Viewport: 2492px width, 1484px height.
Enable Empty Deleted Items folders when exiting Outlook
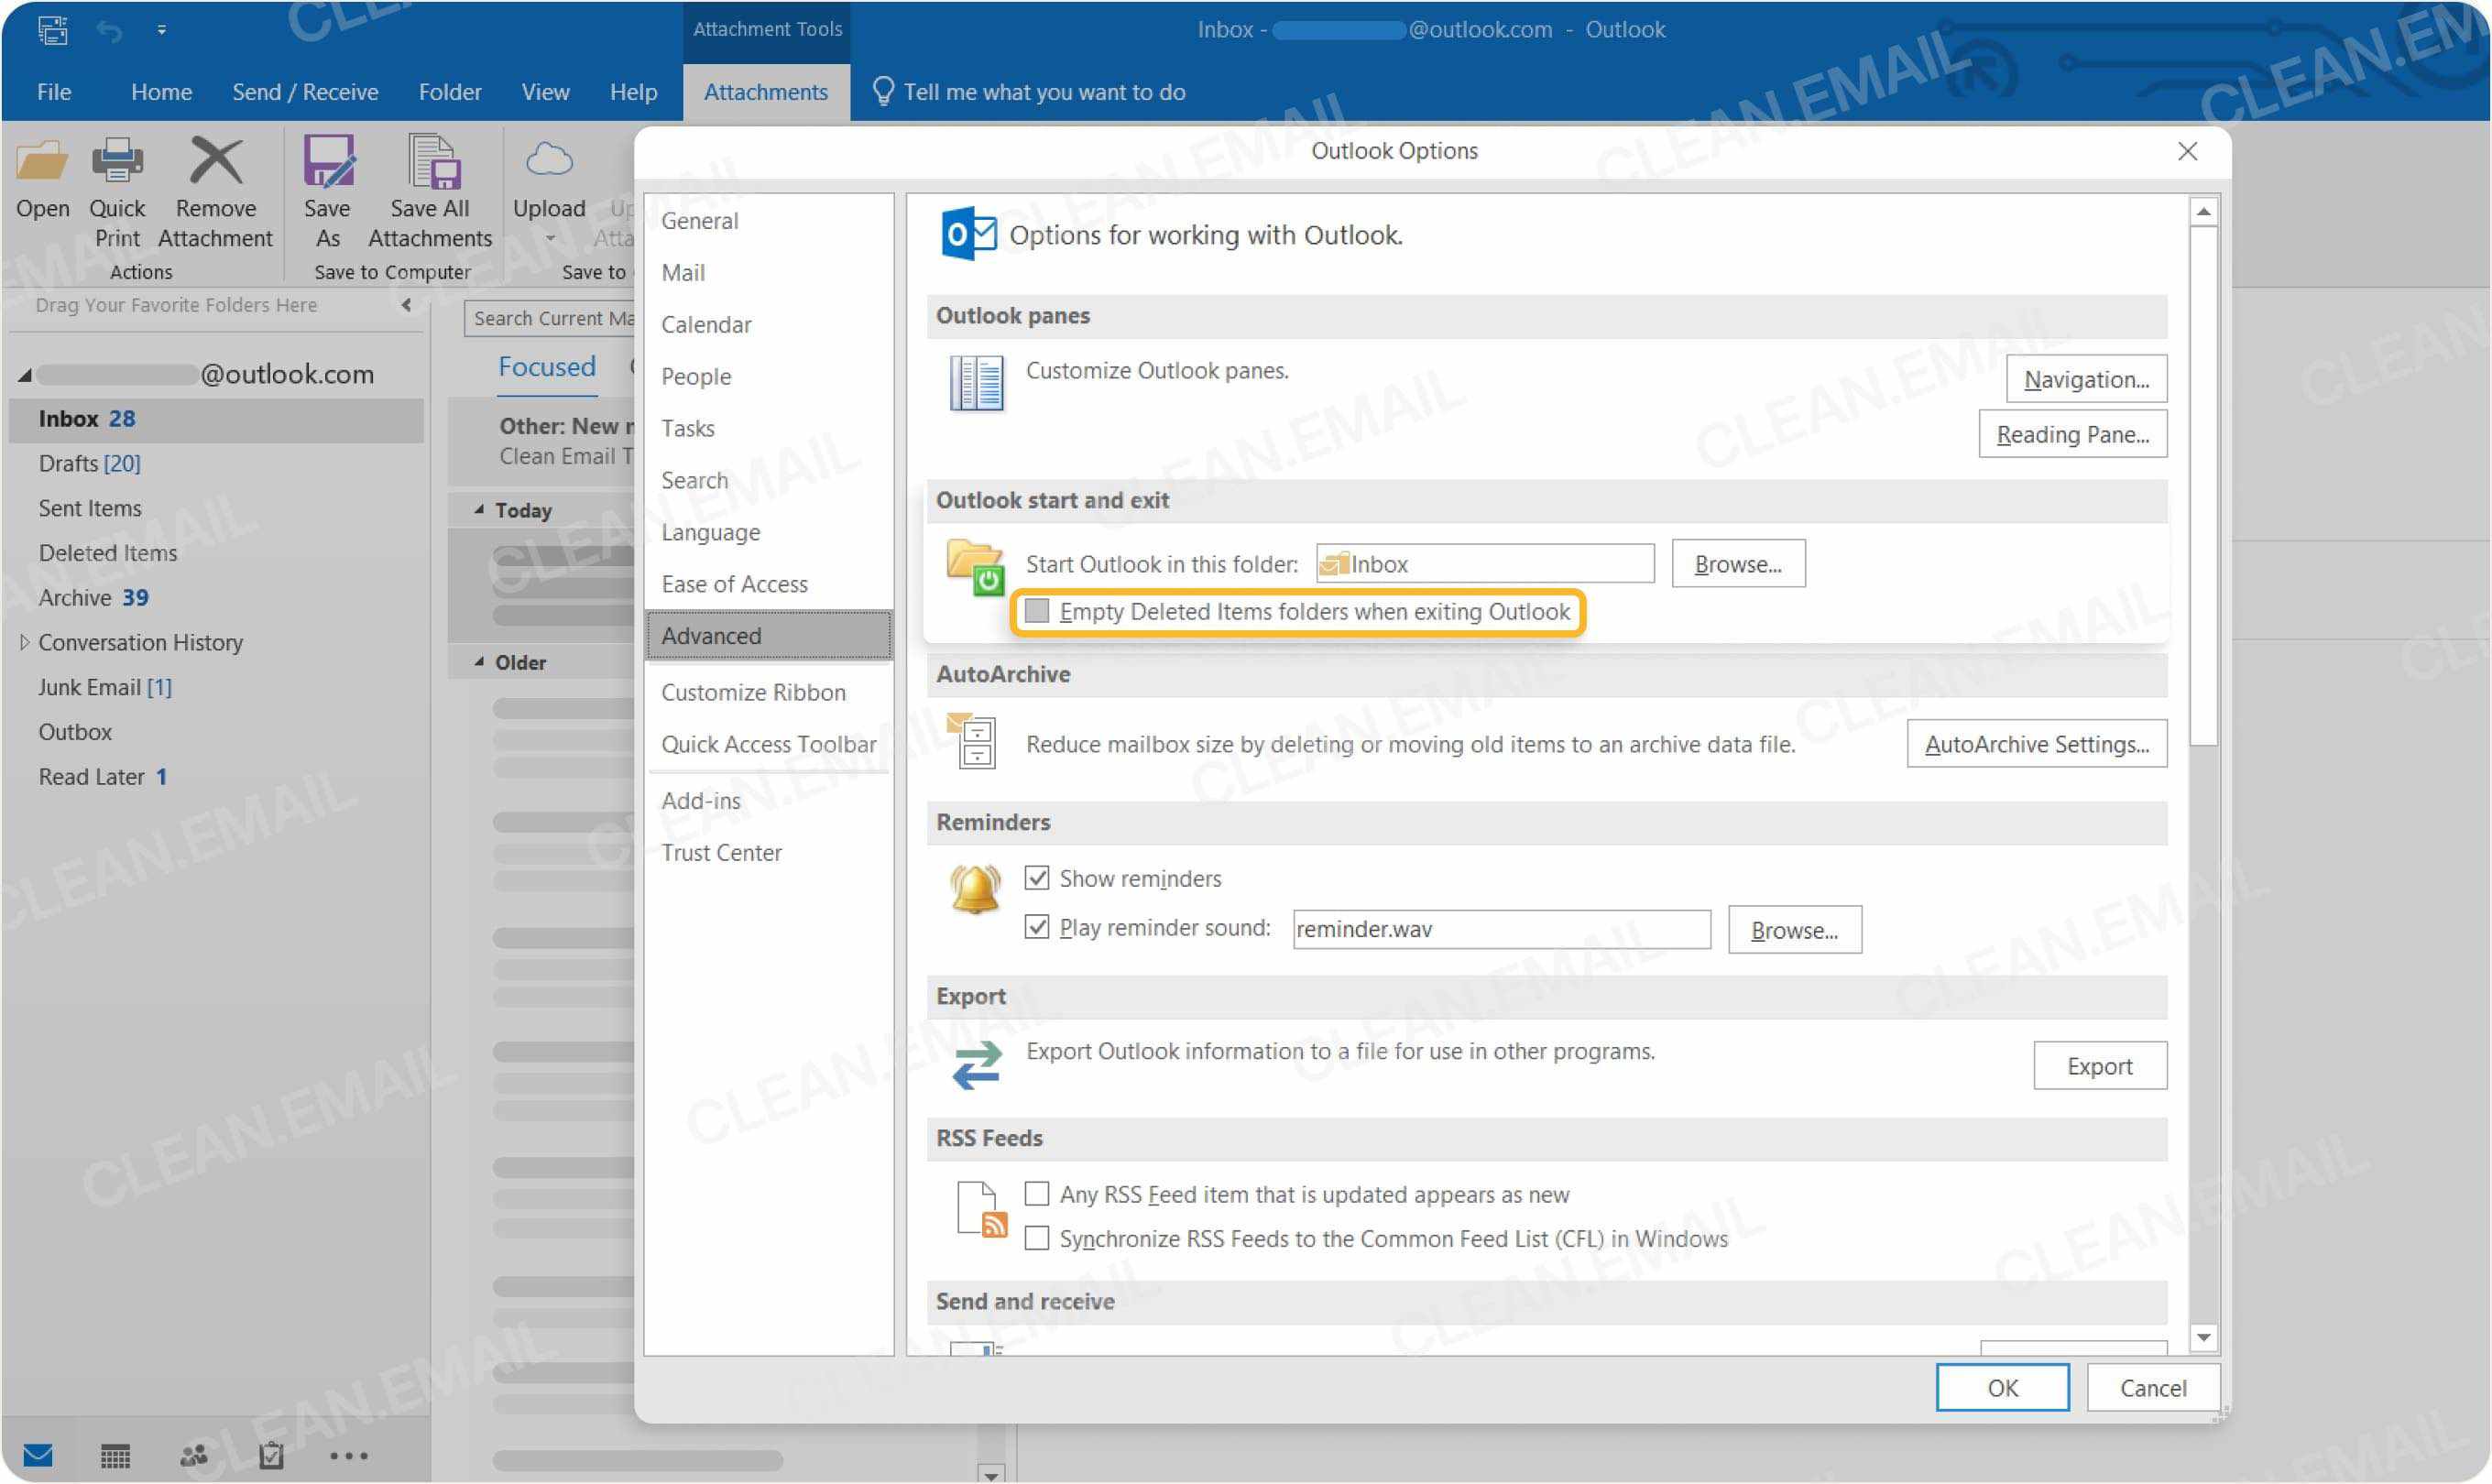point(1037,611)
